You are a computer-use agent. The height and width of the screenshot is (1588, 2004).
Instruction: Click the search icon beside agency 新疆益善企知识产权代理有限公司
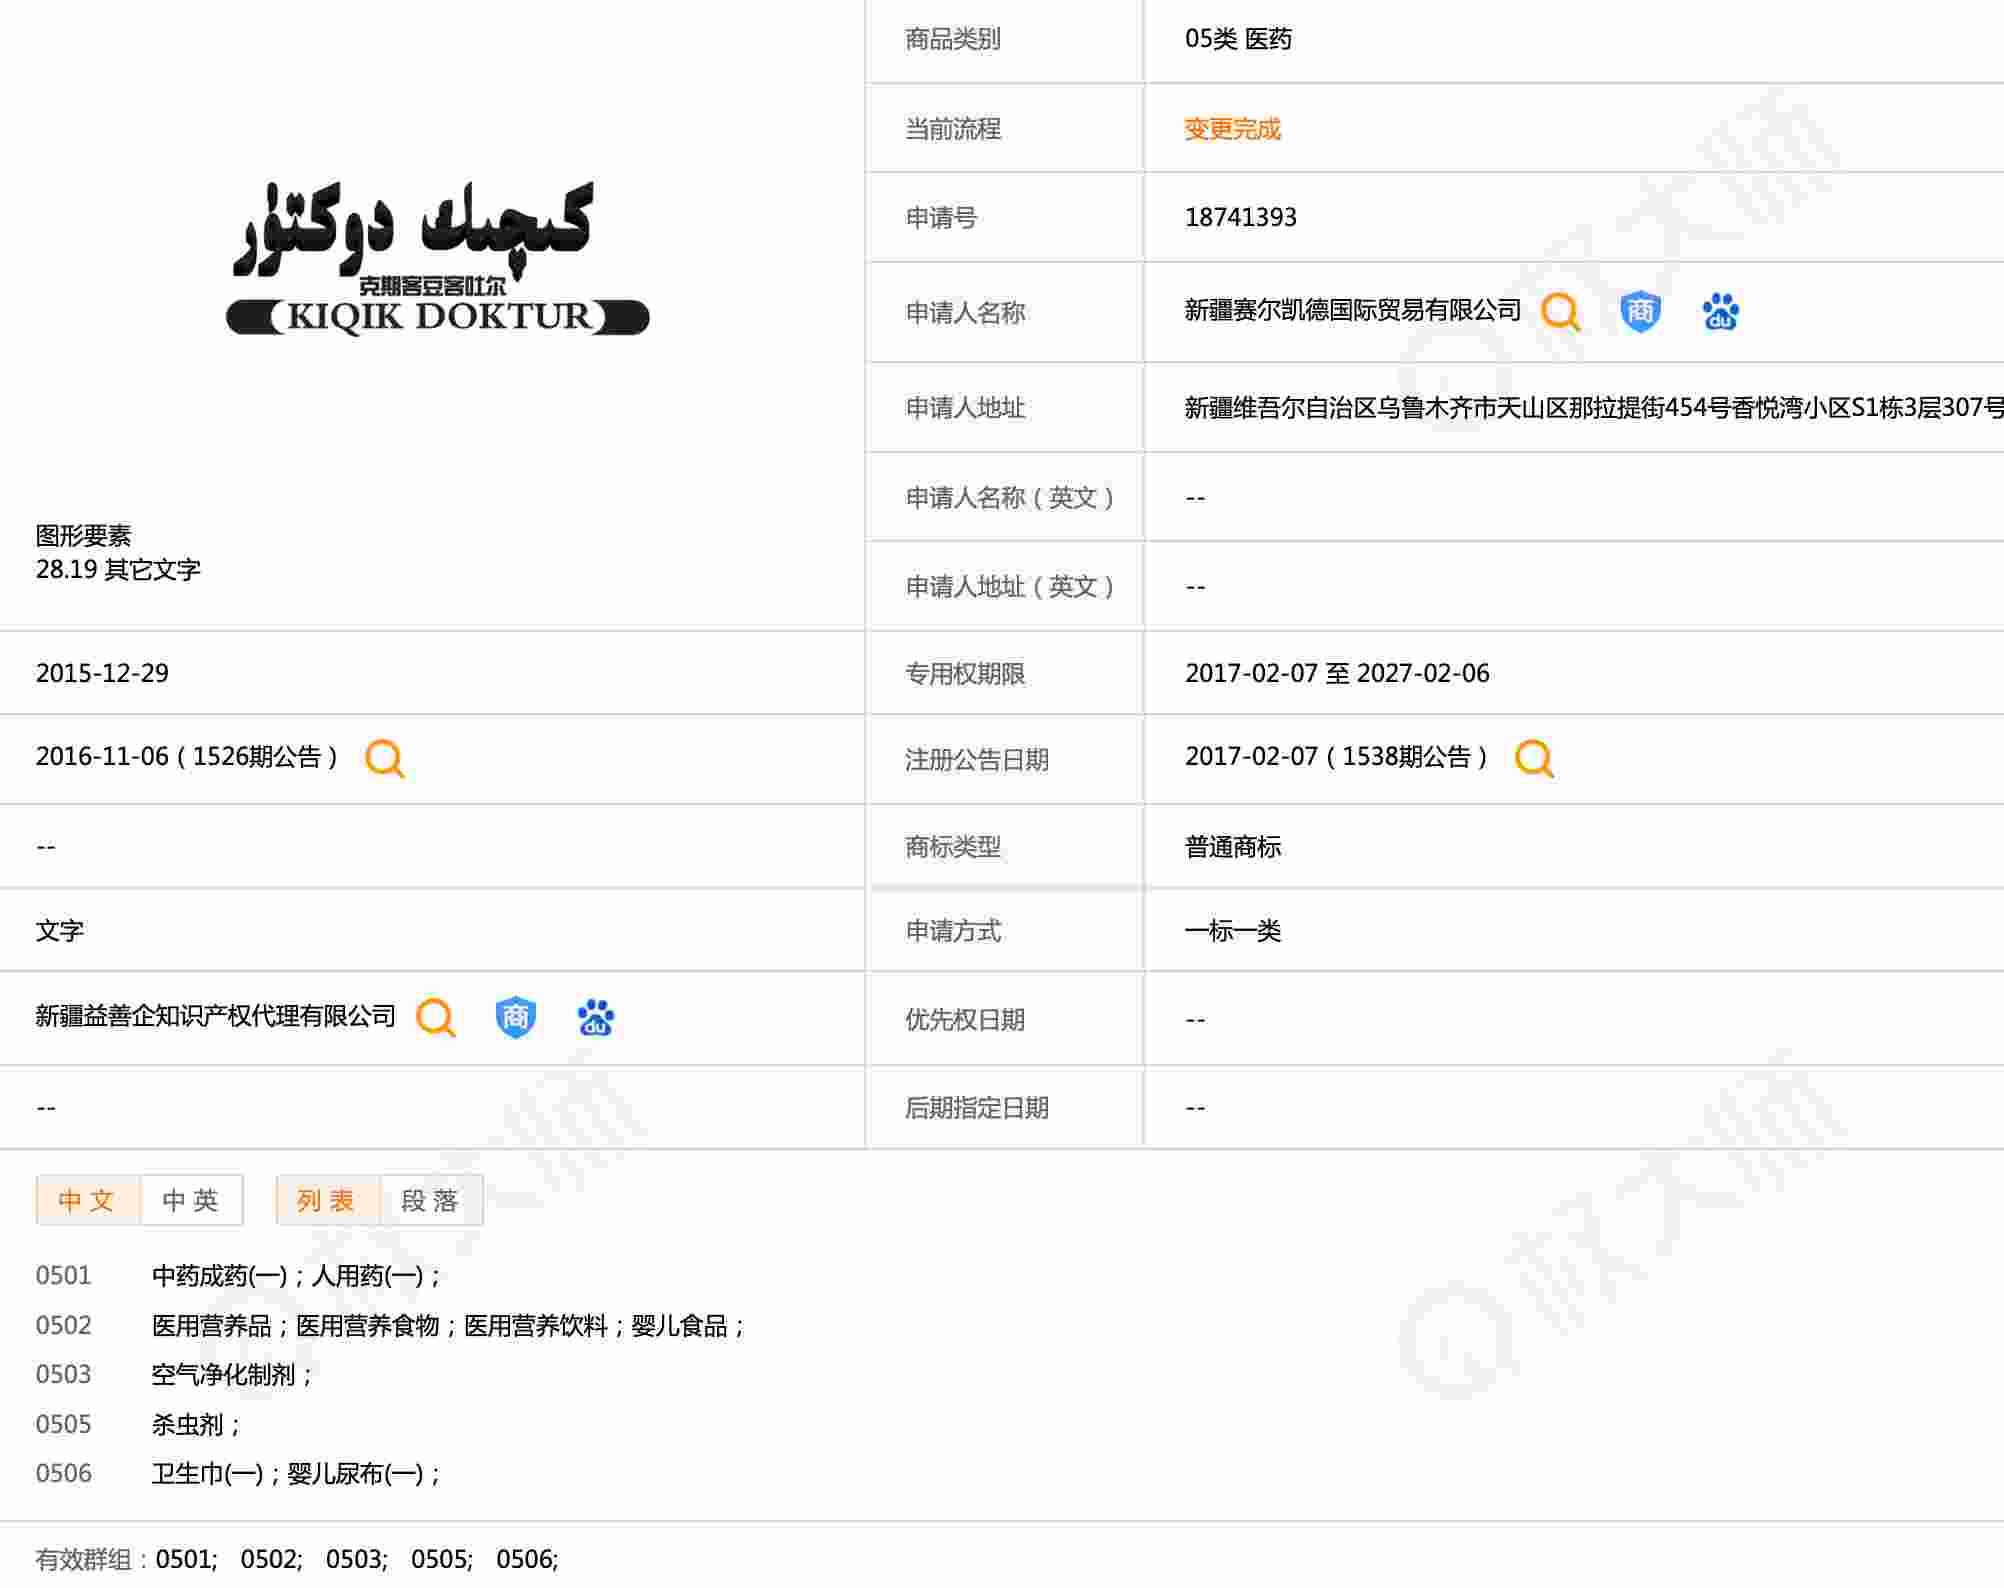[436, 1017]
